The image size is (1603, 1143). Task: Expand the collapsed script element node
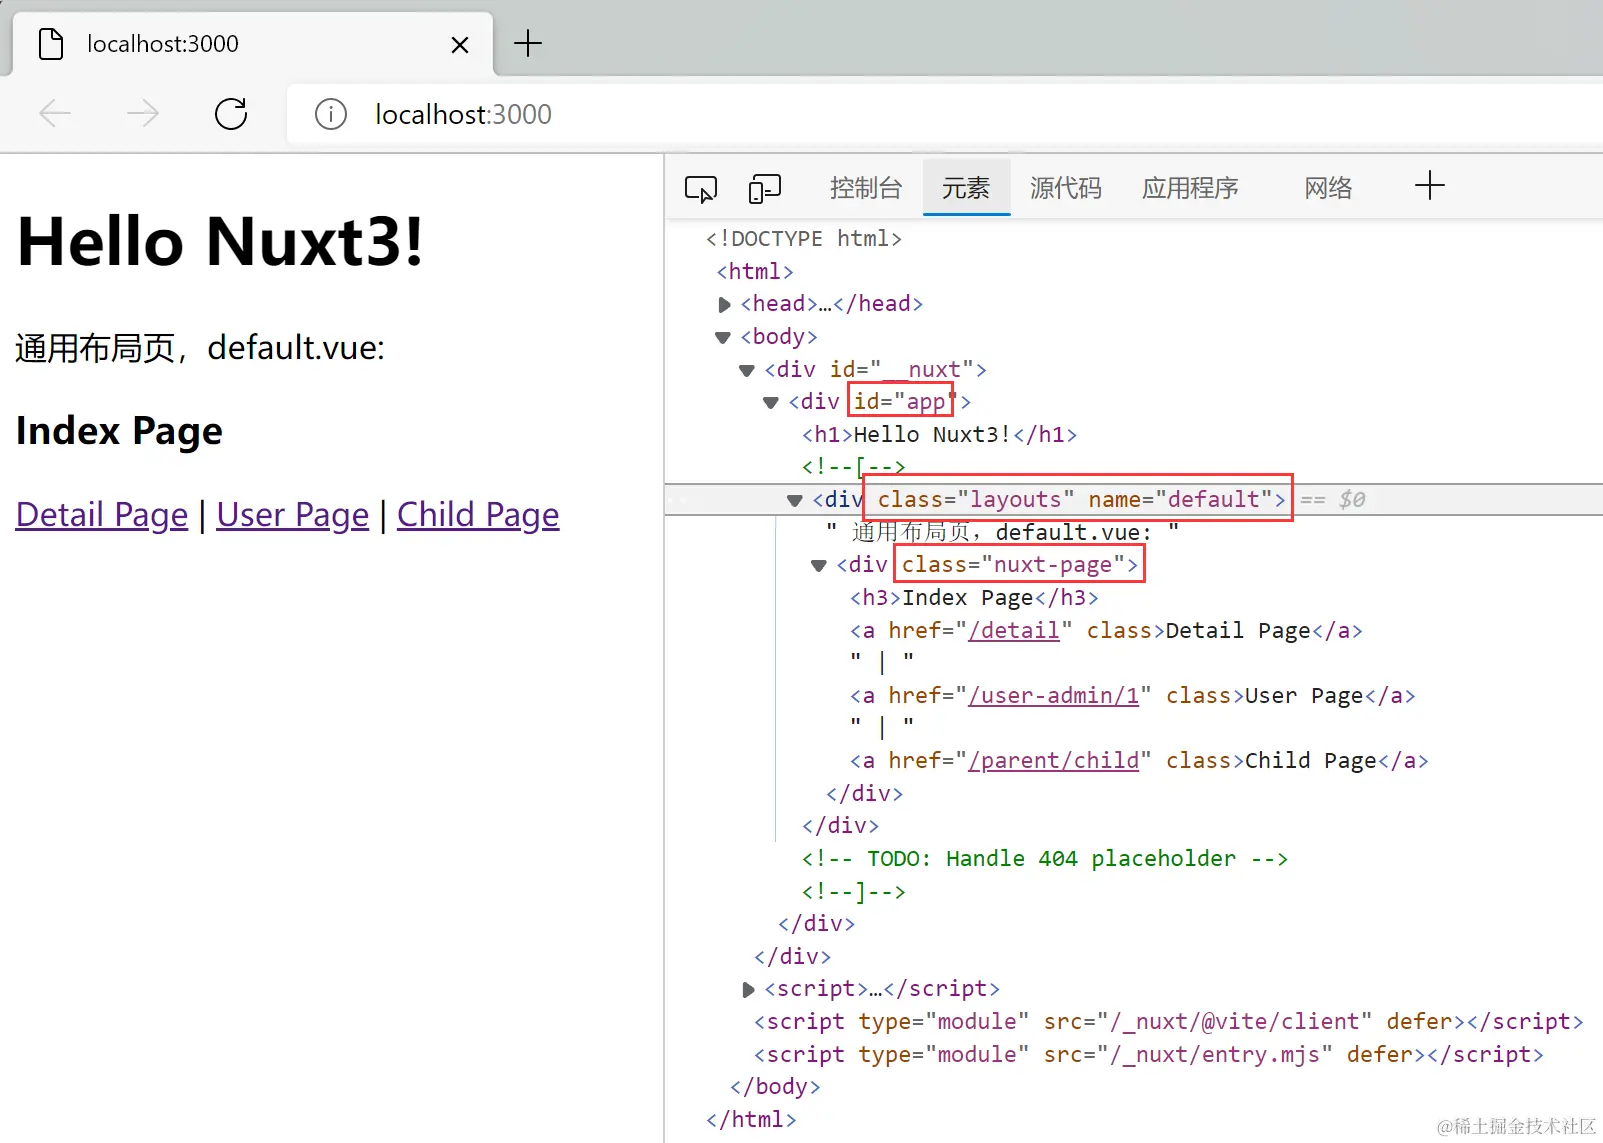click(x=748, y=989)
